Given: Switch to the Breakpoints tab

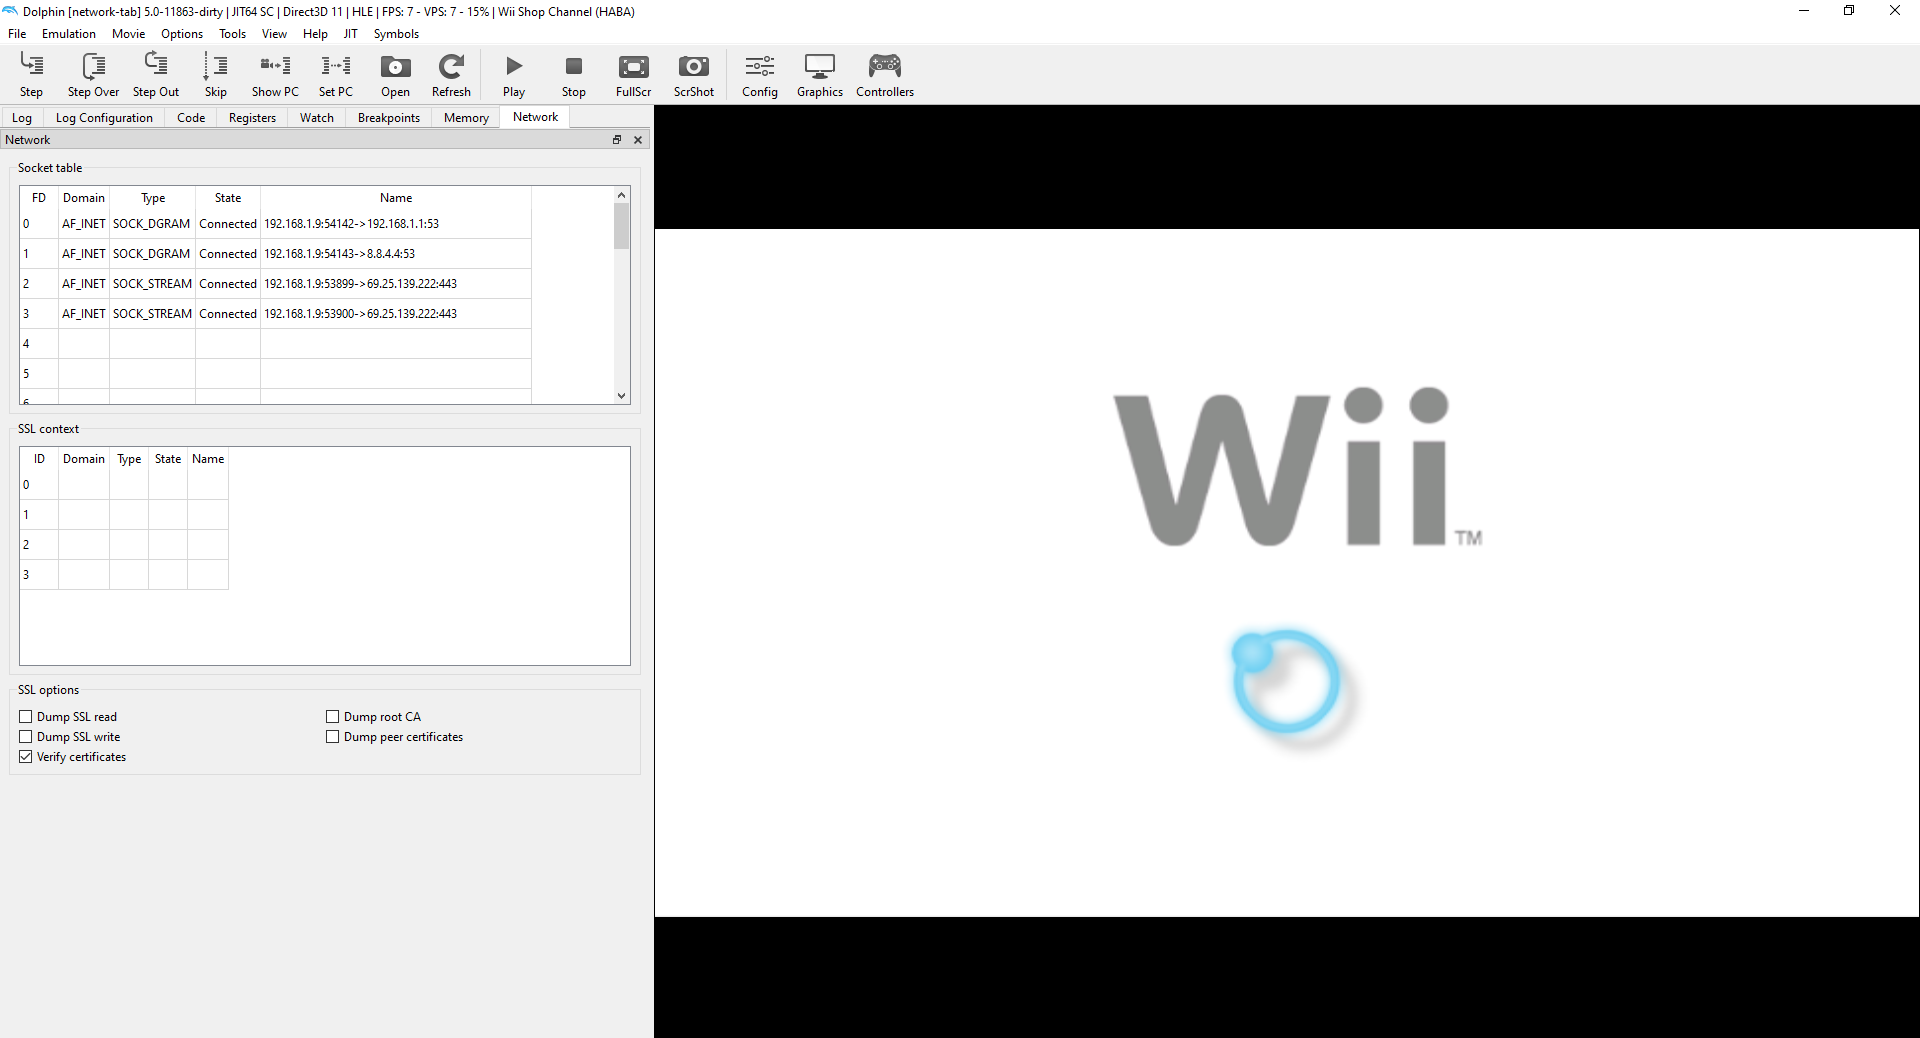Looking at the screenshot, I should pyautogui.click(x=389, y=118).
